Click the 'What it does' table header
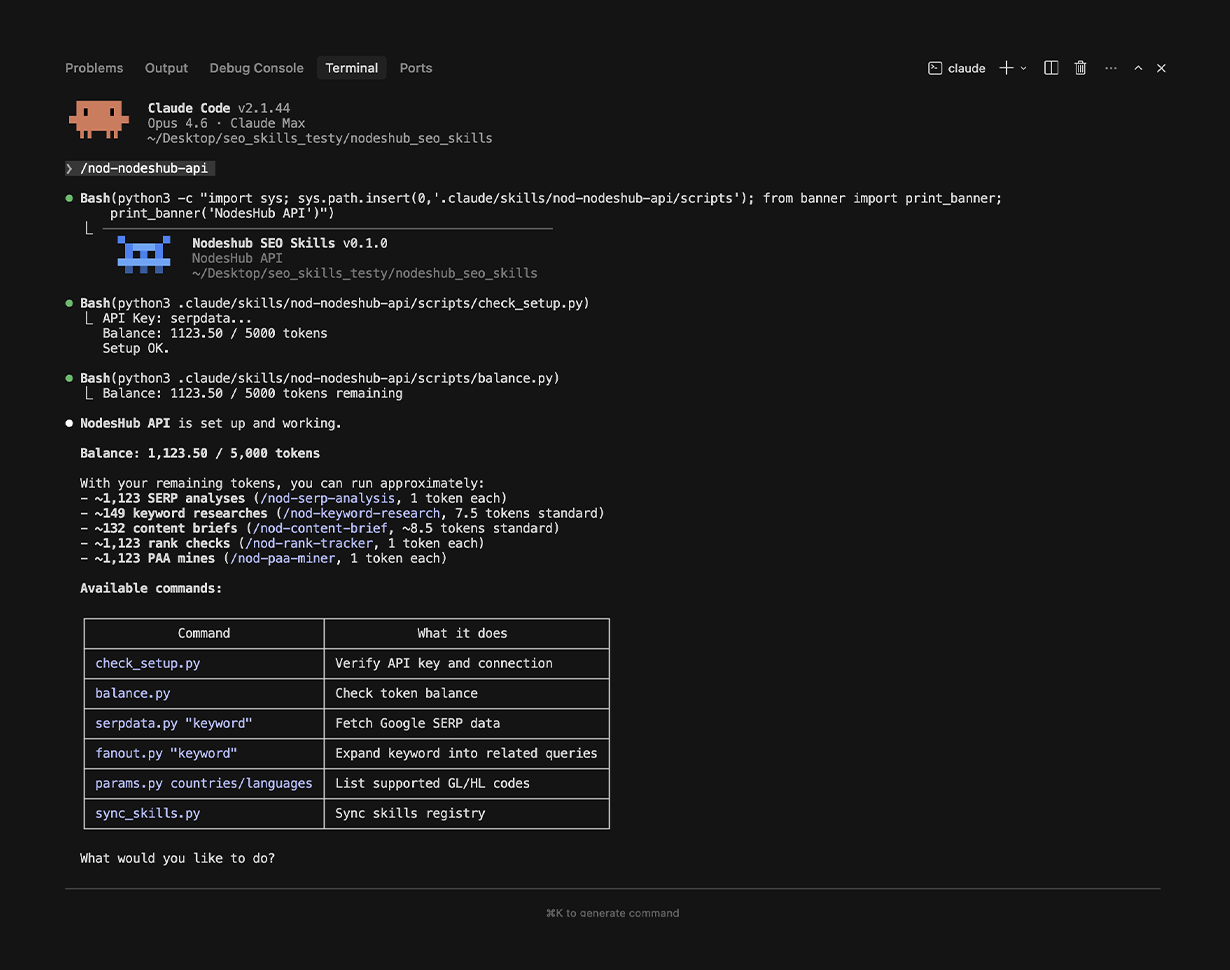Screen dimensions: 1230x970 (x=466, y=633)
